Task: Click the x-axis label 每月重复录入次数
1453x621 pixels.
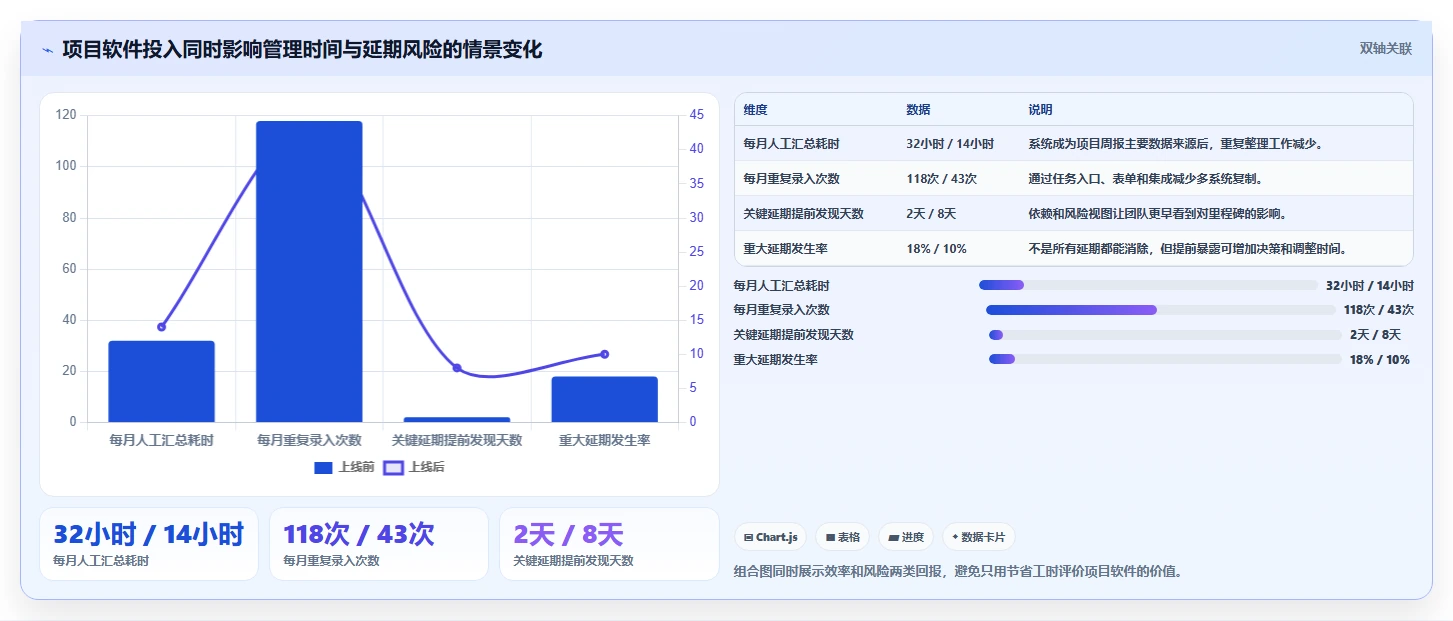Action: point(309,440)
